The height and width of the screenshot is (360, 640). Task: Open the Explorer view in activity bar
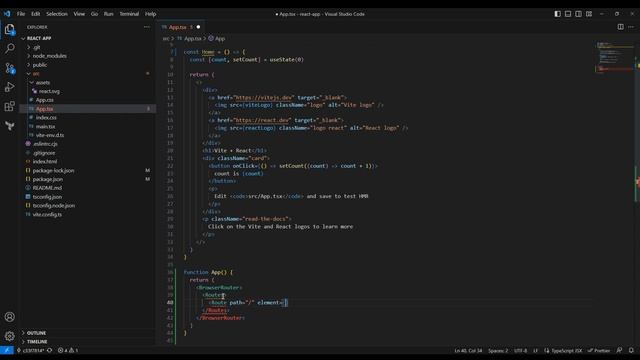point(10,29)
